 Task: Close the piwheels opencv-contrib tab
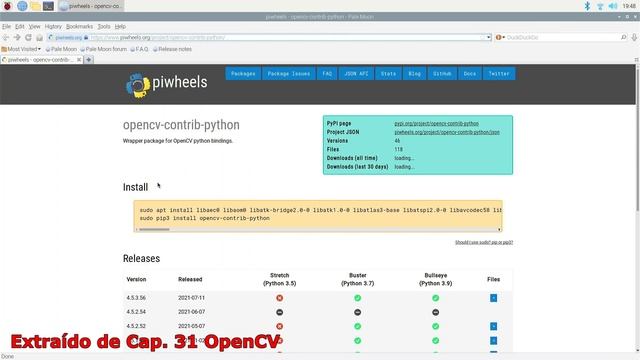click(x=79, y=60)
